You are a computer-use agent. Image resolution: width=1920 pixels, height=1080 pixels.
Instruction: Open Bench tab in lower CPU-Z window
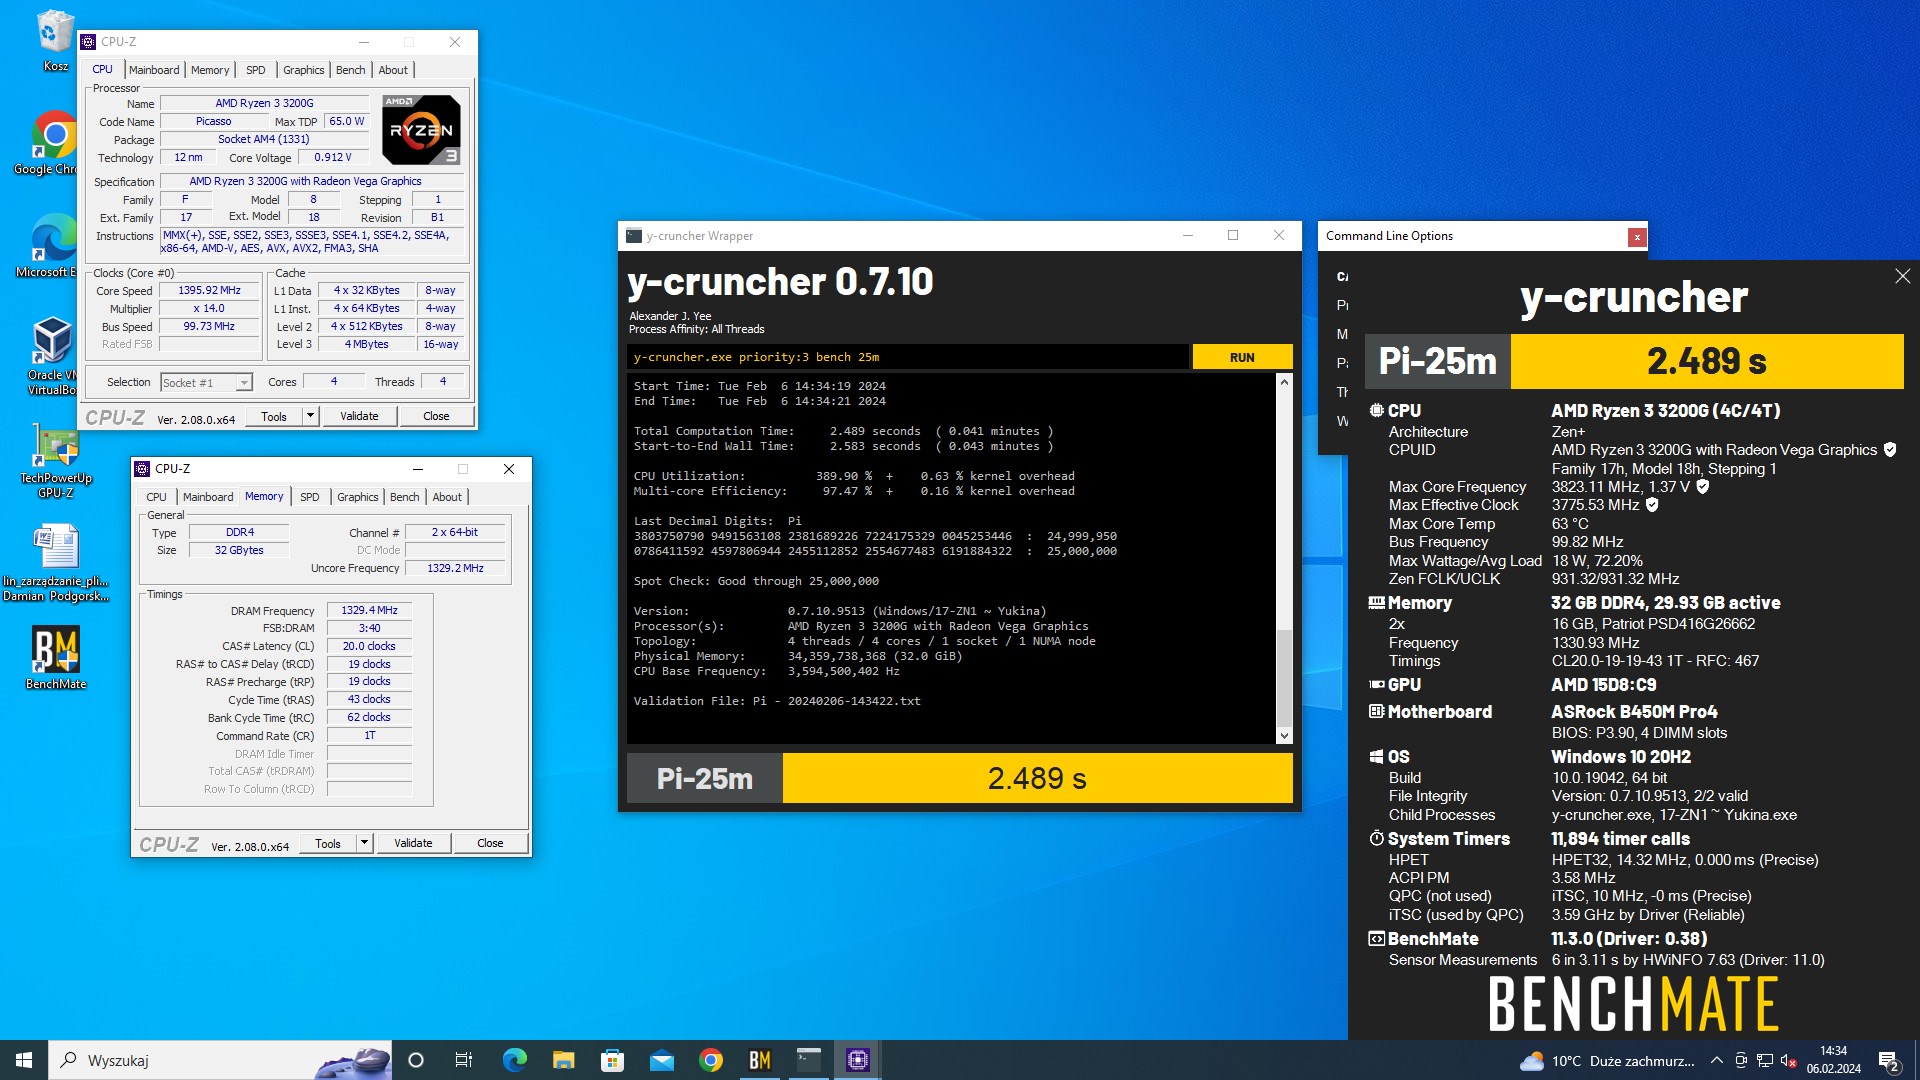[x=405, y=497]
